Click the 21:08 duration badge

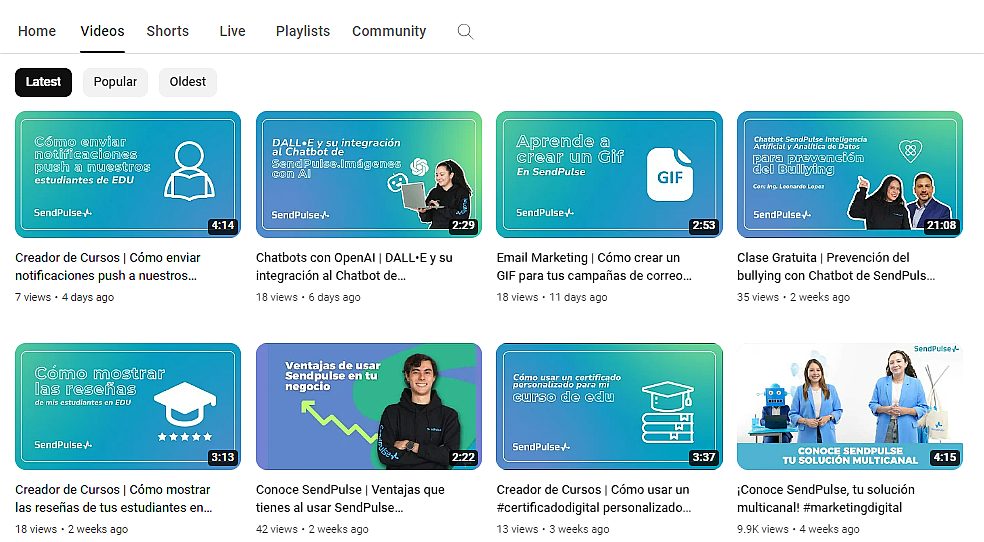click(x=941, y=225)
